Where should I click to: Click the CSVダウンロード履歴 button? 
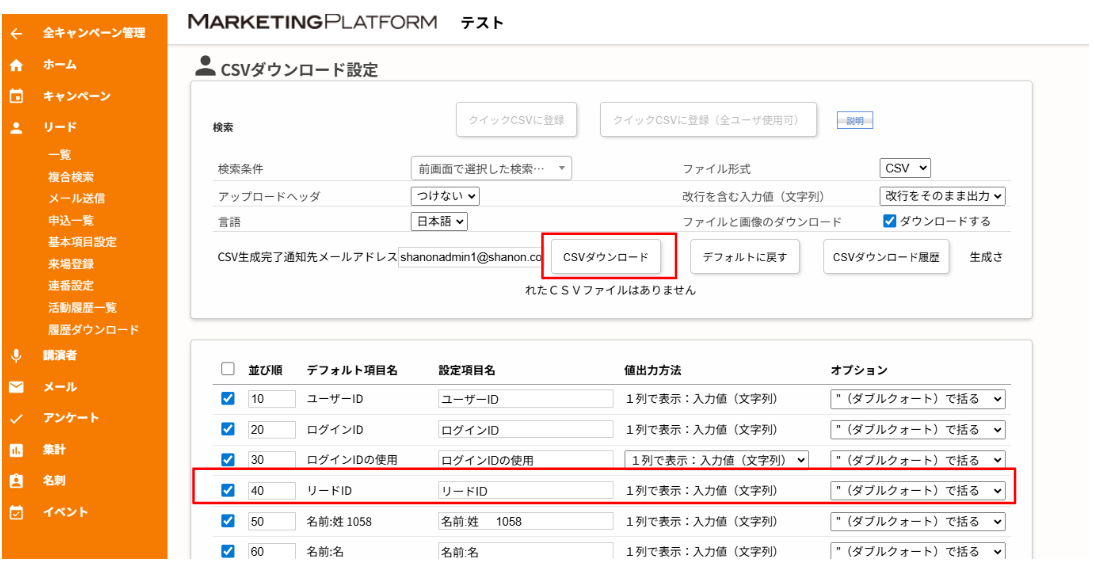coord(885,257)
